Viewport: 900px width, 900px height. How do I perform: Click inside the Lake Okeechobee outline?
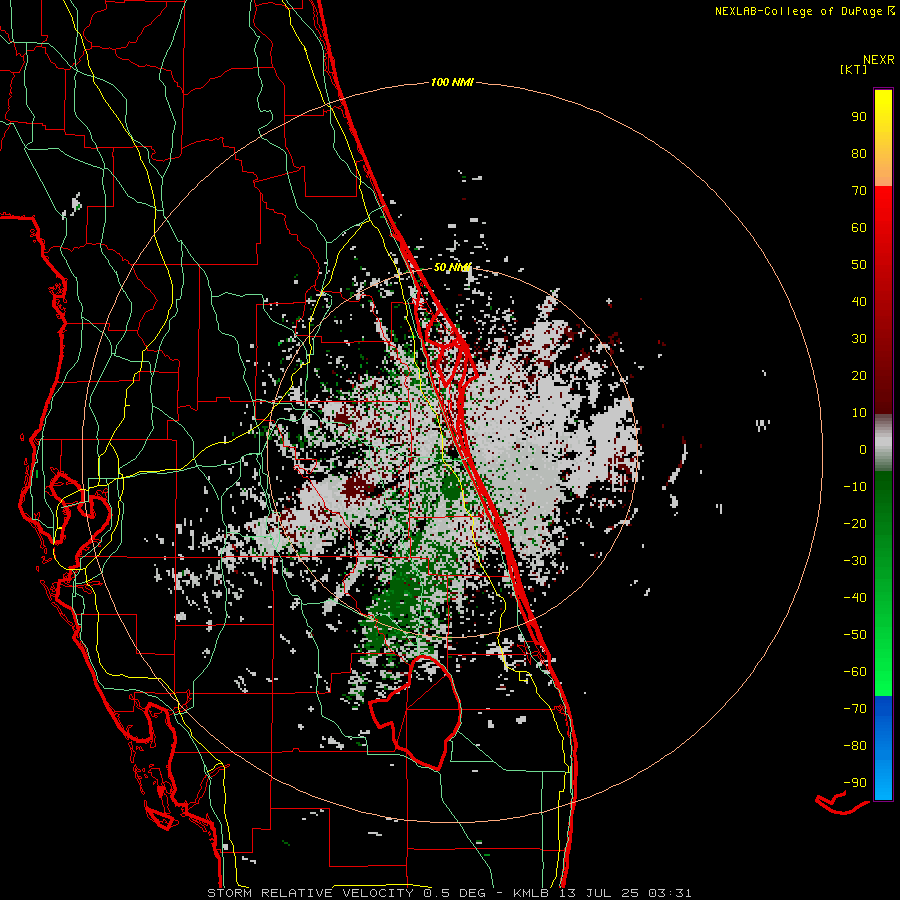pos(428,715)
